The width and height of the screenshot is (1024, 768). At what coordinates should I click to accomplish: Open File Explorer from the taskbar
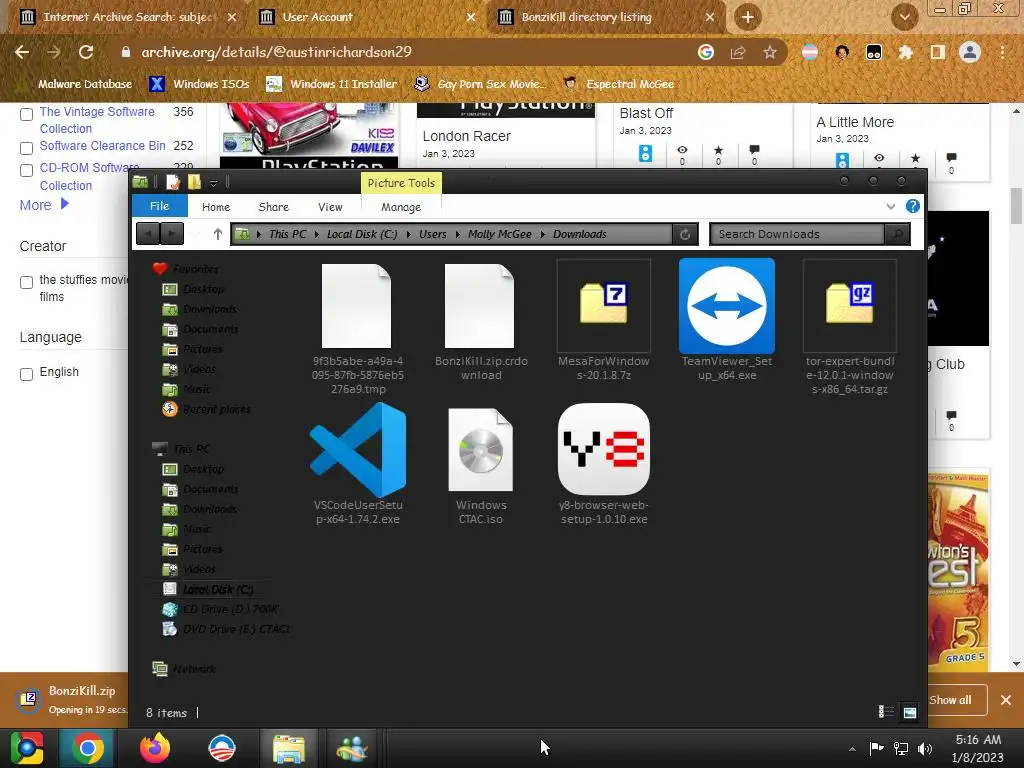click(289, 748)
